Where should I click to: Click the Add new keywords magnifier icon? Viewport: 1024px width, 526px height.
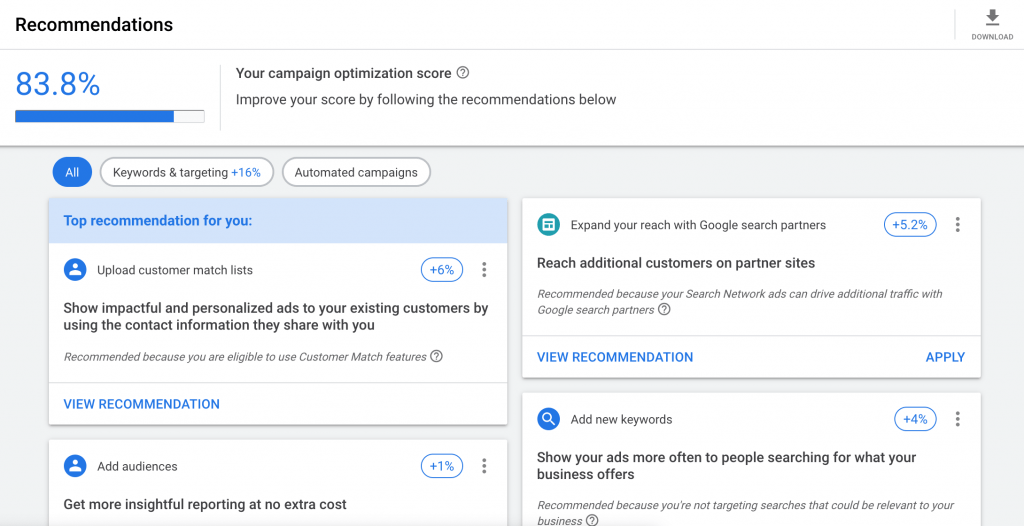(548, 419)
